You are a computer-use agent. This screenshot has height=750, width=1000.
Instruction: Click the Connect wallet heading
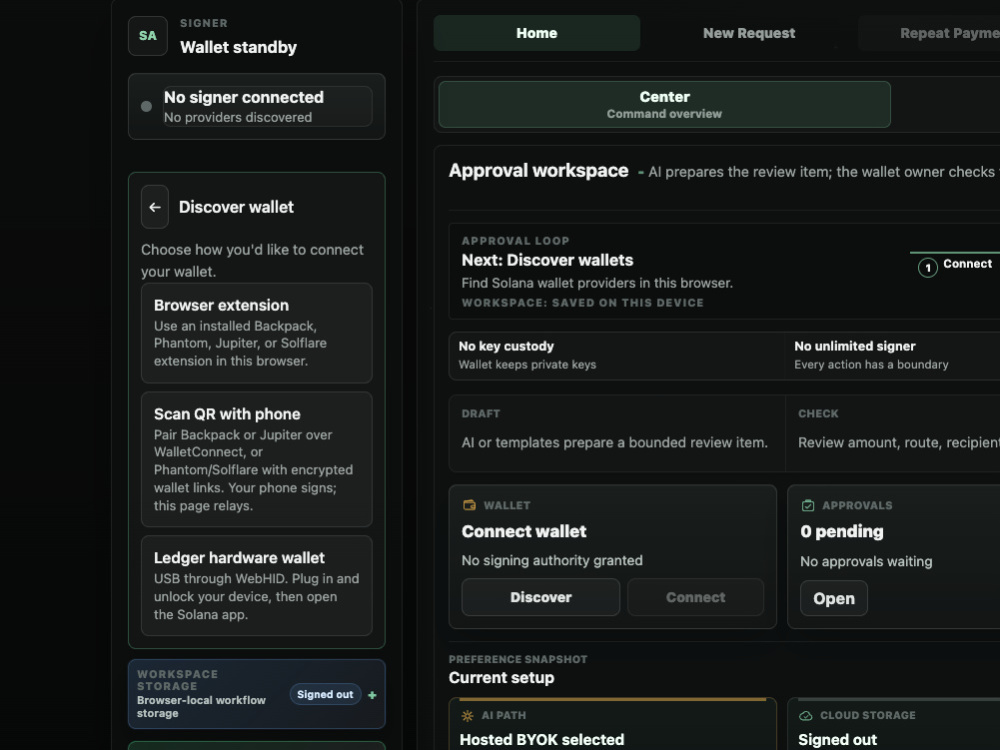click(x=524, y=531)
